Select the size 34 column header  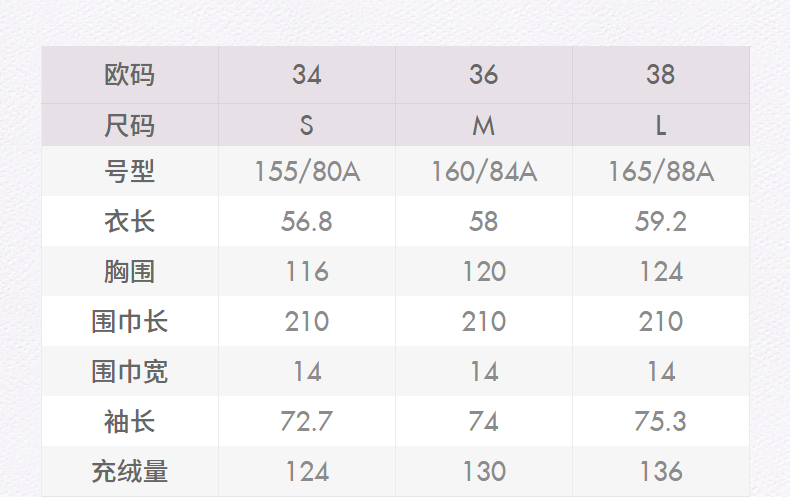click(x=307, y=75)
